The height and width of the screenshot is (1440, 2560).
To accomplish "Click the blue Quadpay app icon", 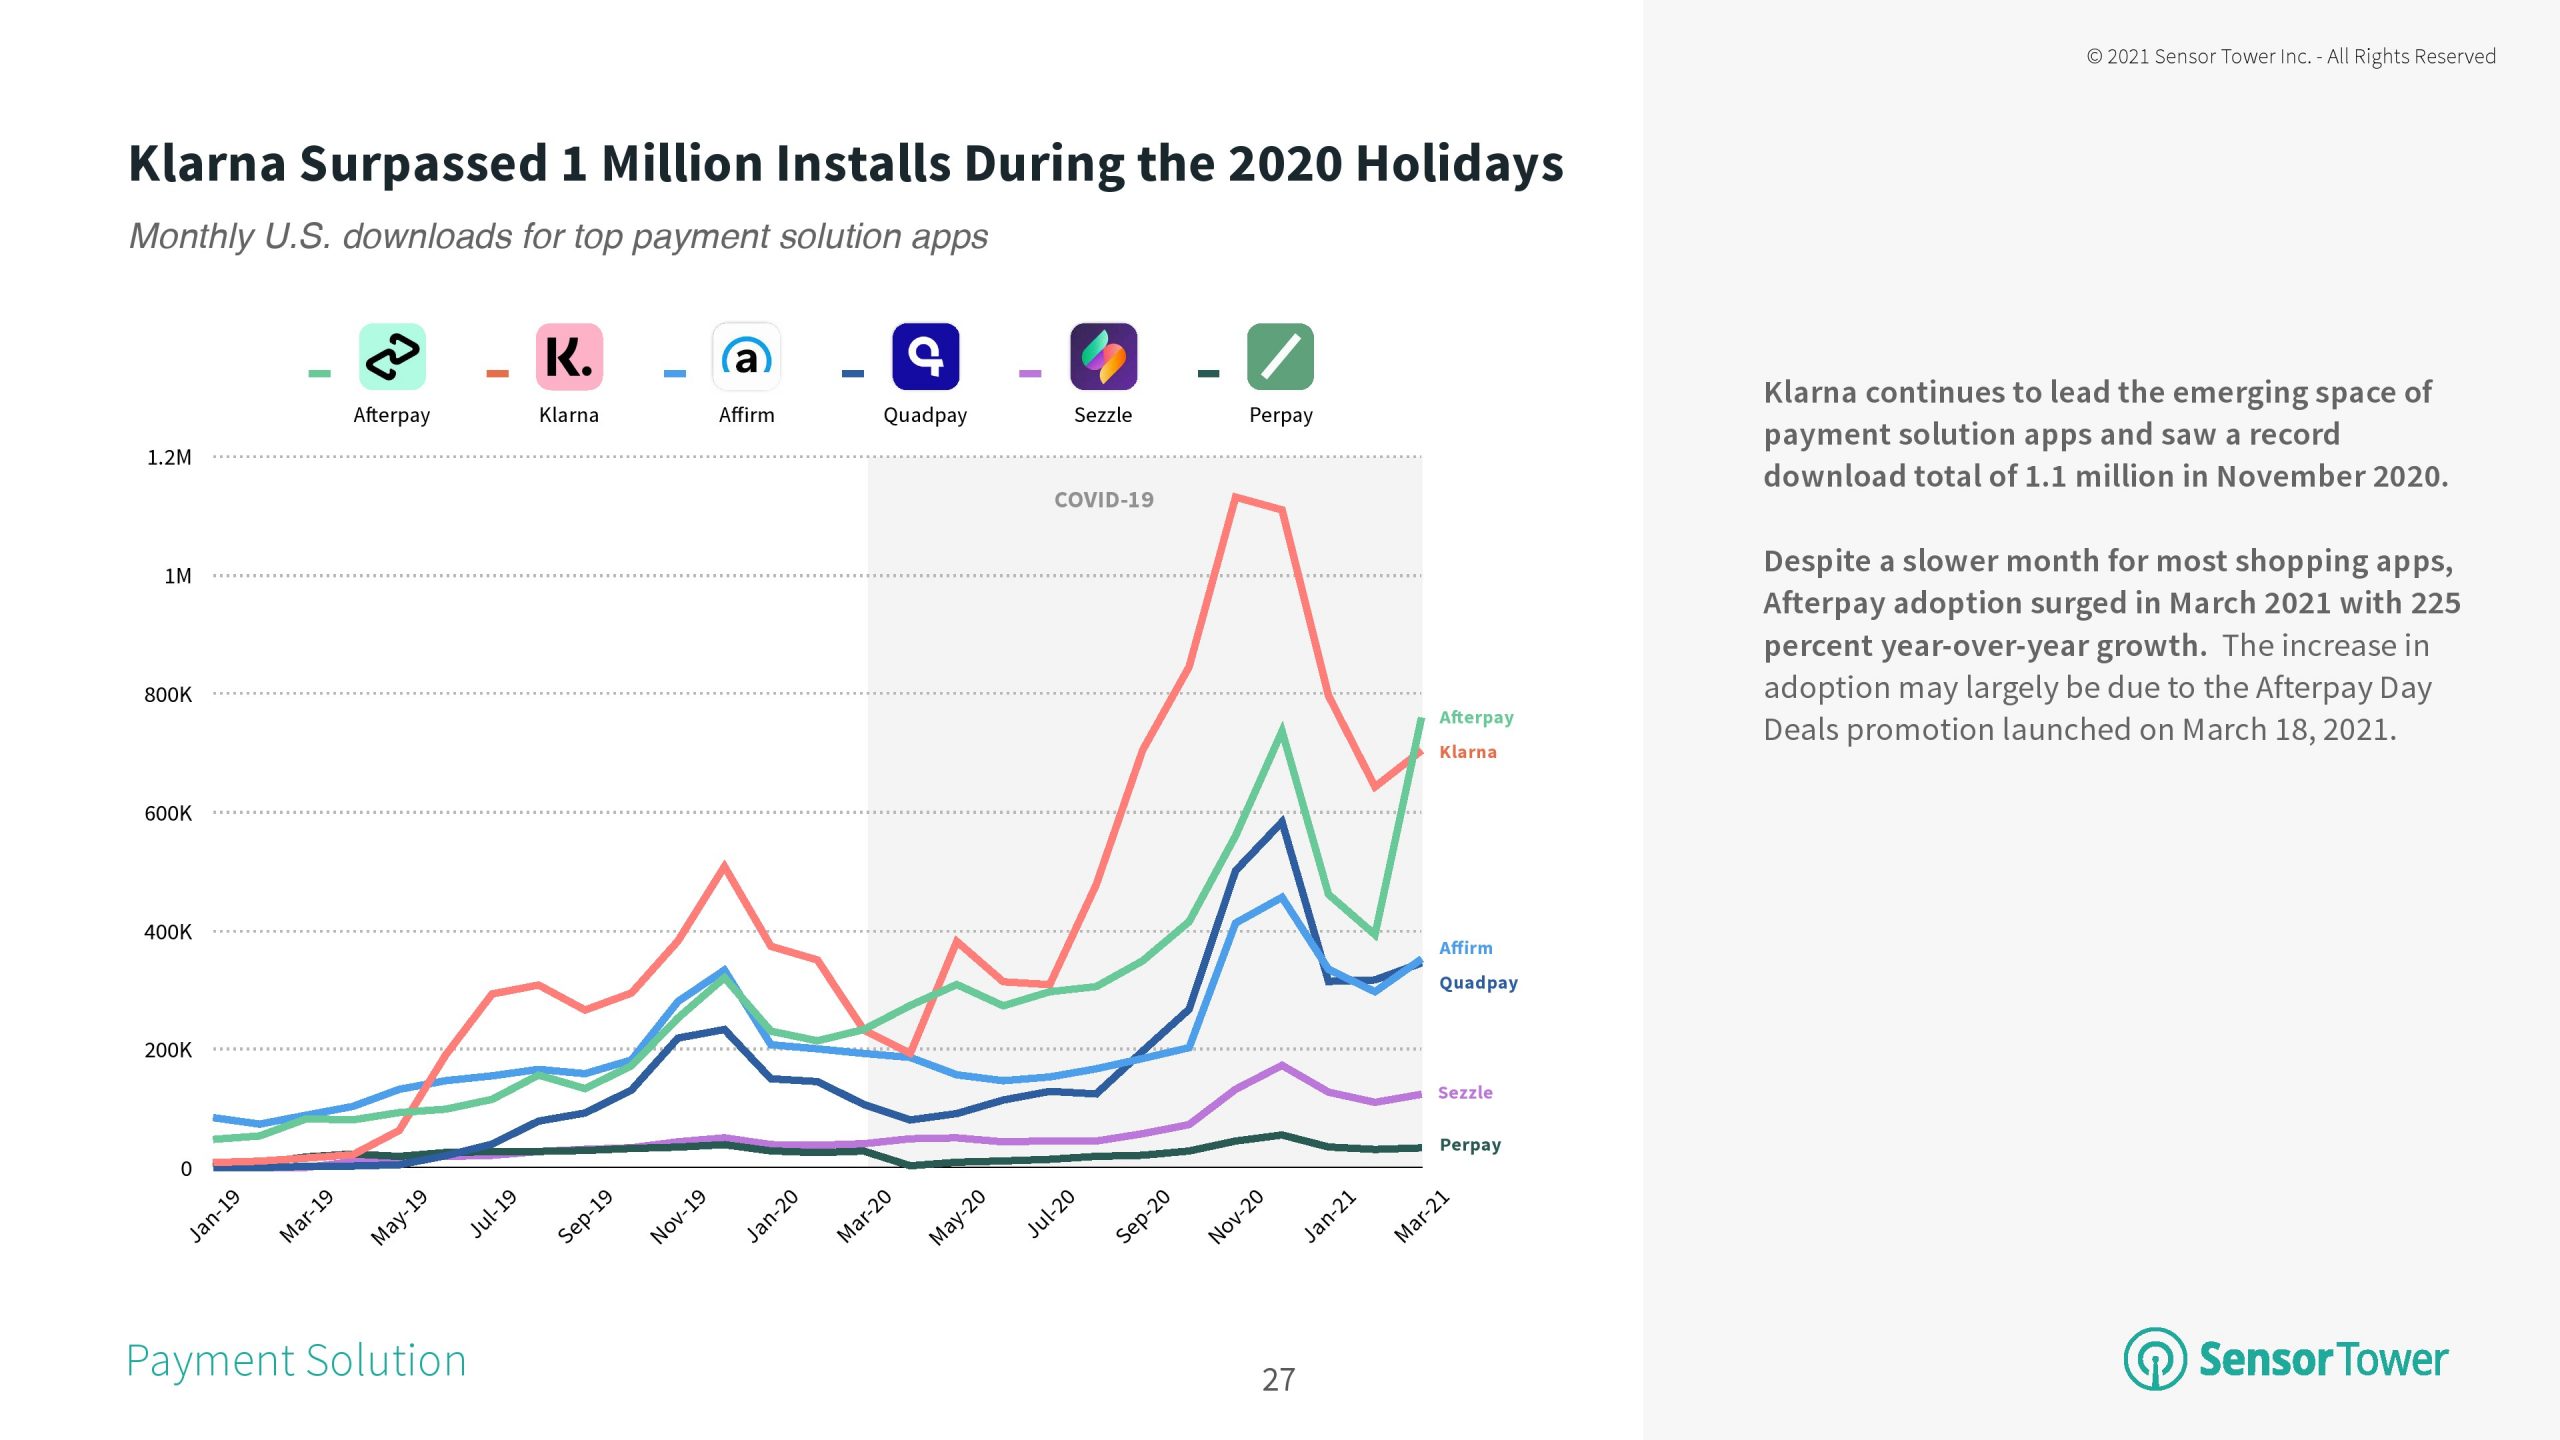I will tap(925, 357).
